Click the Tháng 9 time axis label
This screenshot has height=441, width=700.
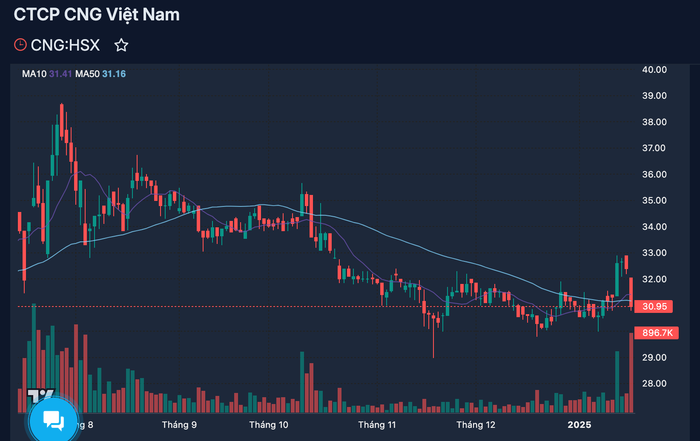tap(179, 425)
